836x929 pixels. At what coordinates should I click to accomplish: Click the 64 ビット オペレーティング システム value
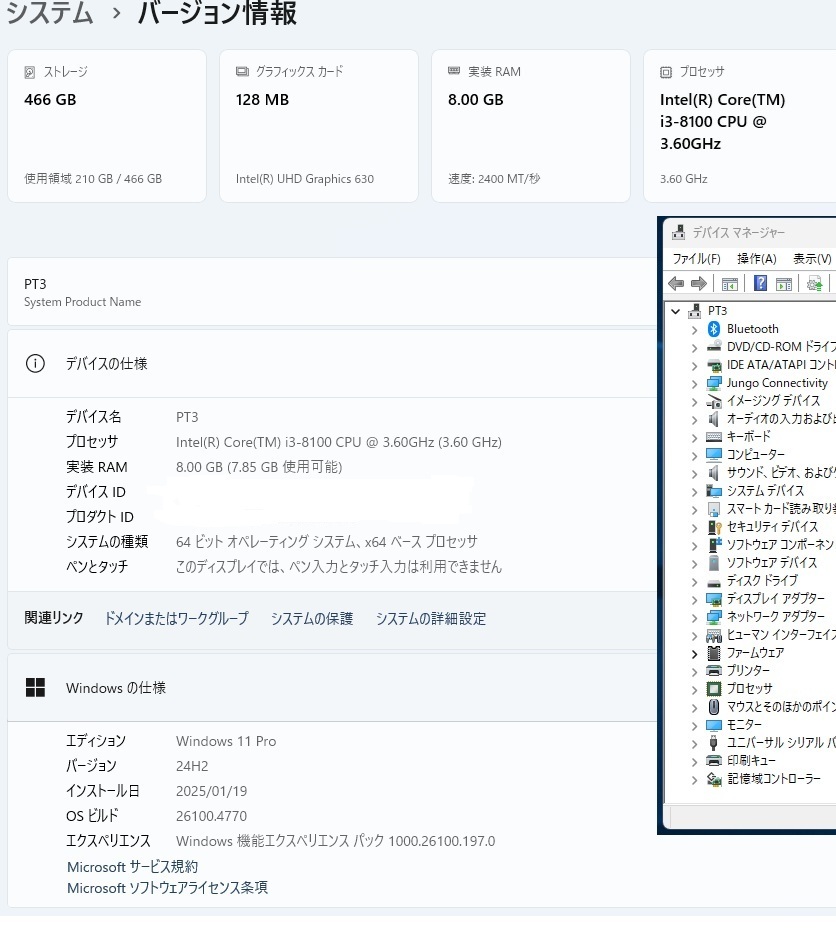click(x=326, y=542)
